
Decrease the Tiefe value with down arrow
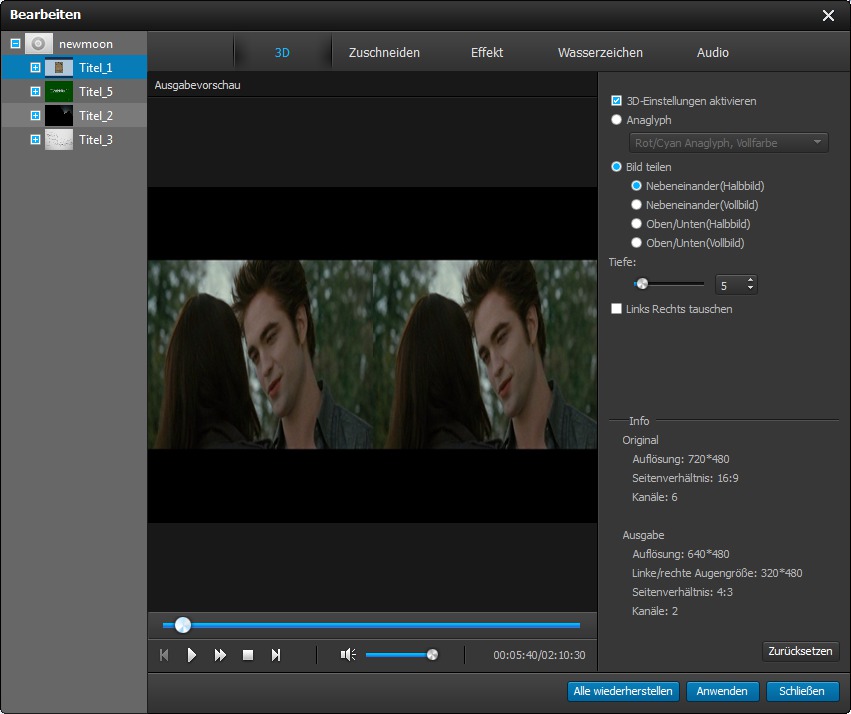tap(750, 288)
